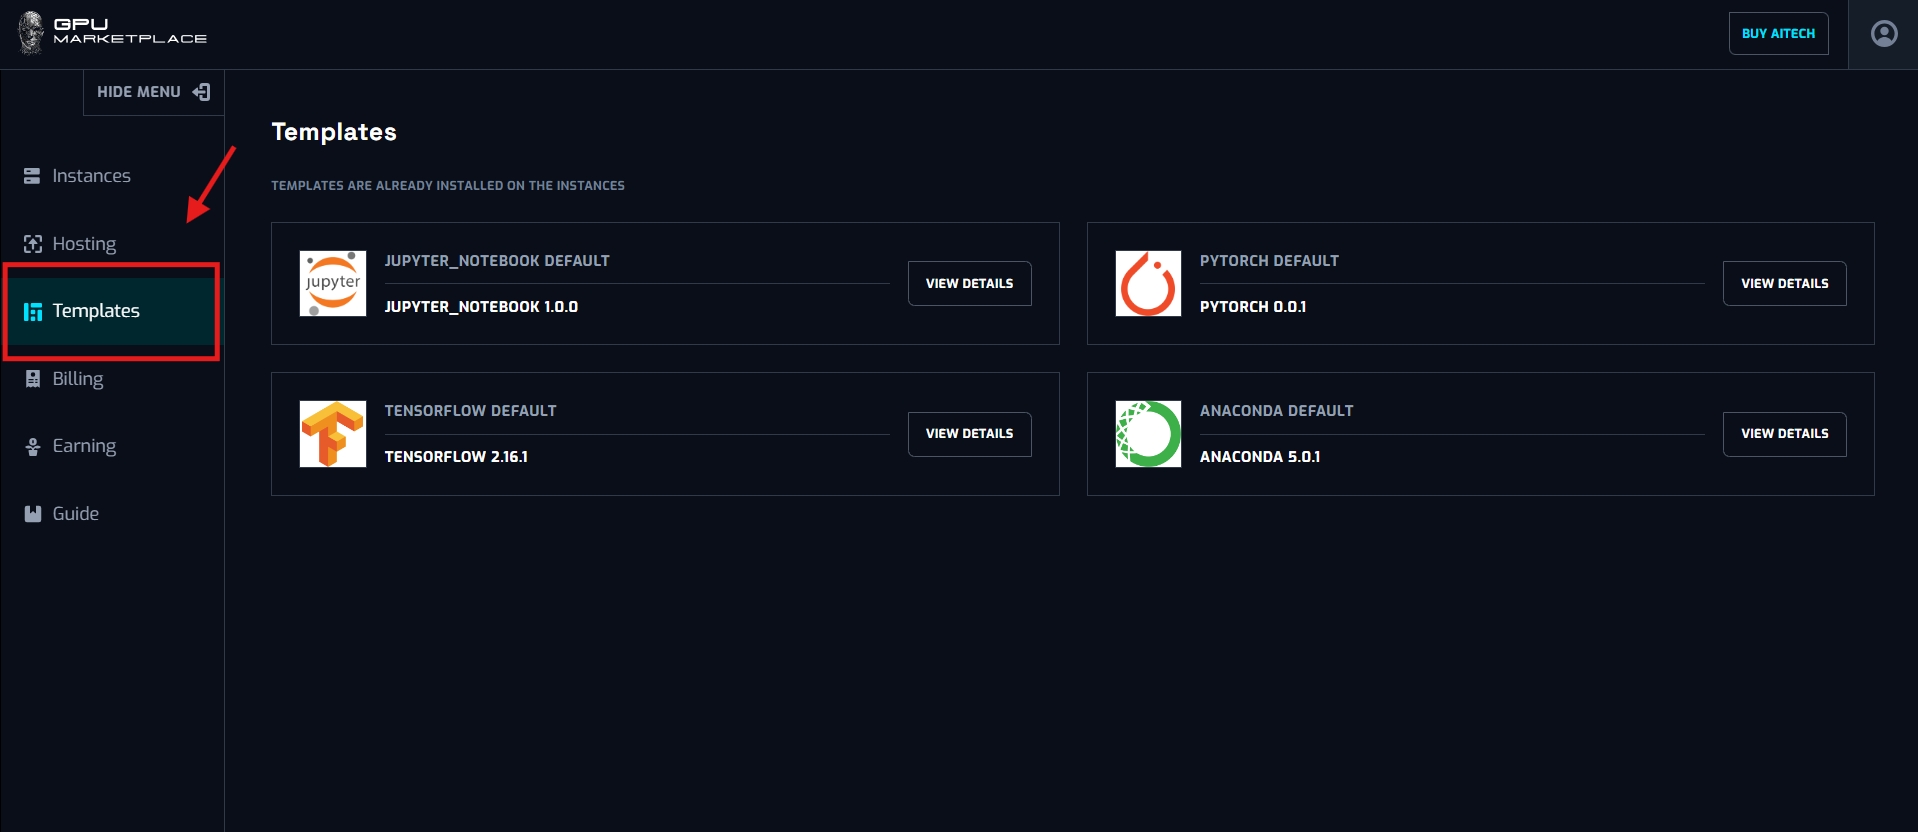Click the Jupyter logo thumbnail
This screenshot has width=1918, height=832.
click(x=333, y=284)
